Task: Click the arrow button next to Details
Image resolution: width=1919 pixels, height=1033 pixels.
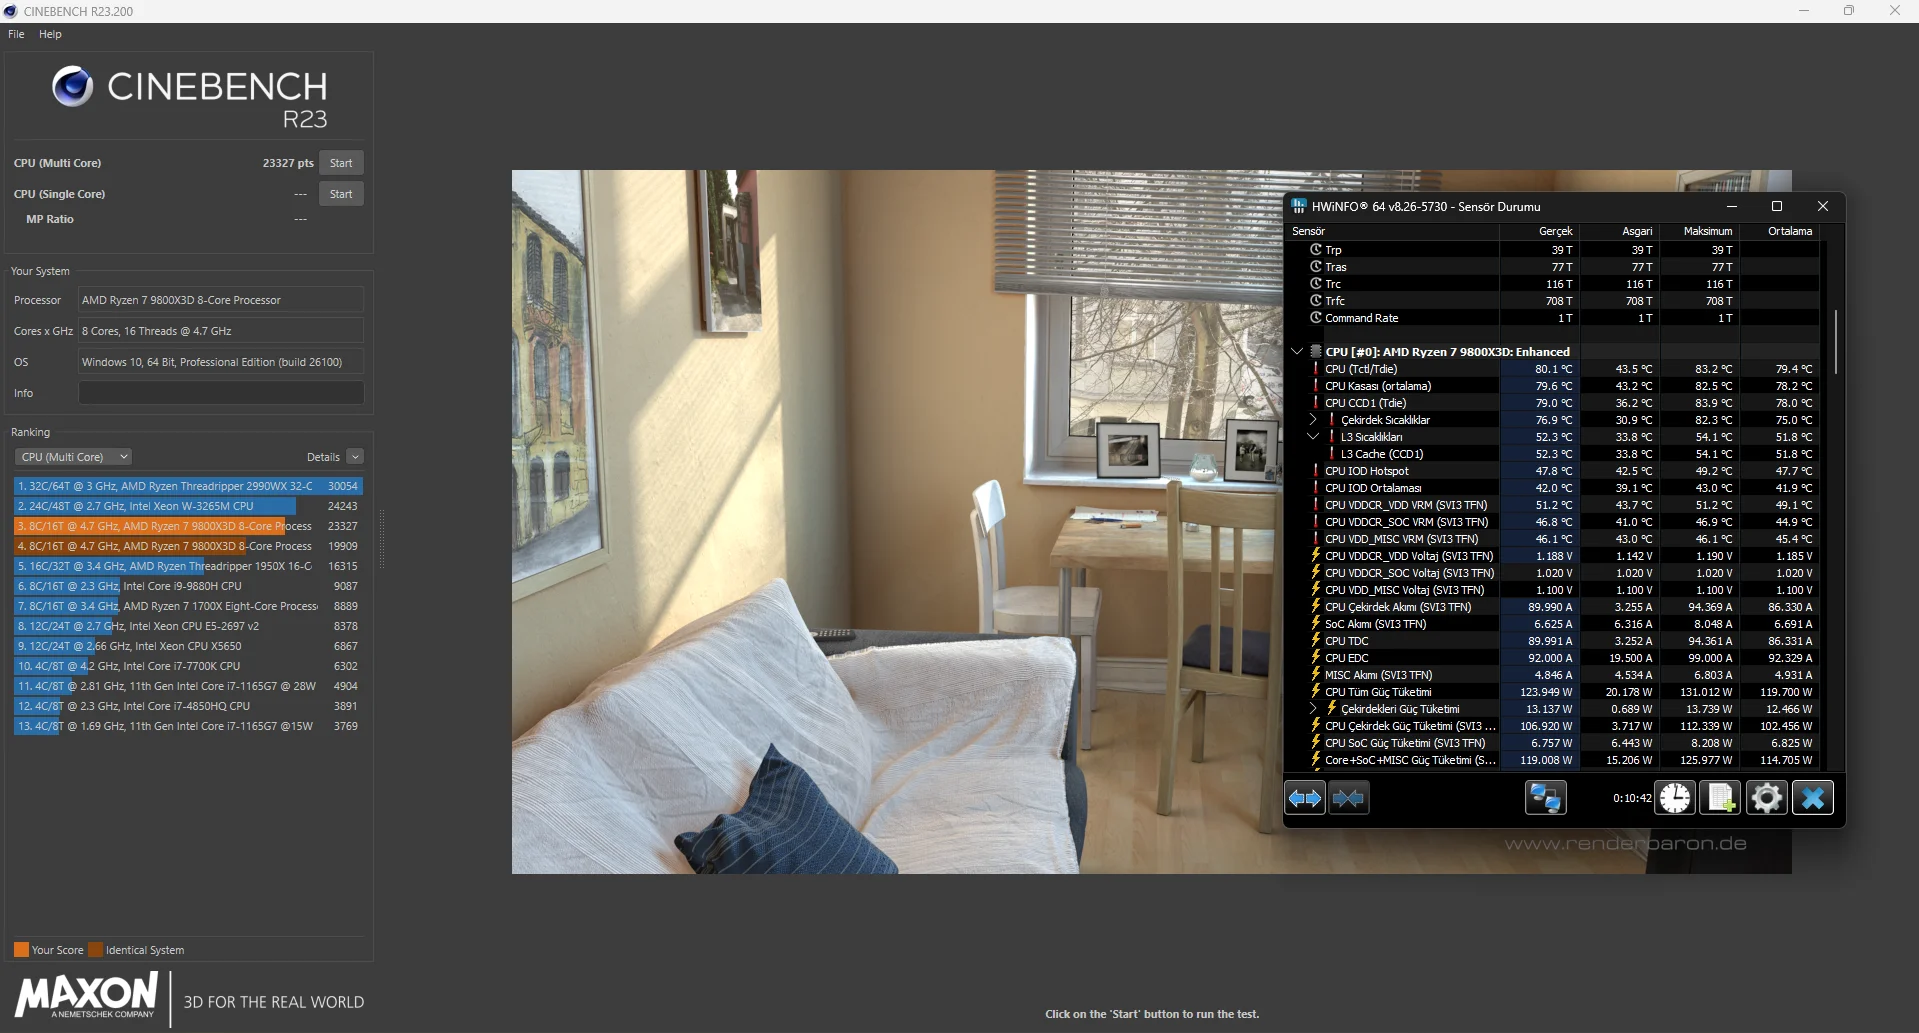Action: coord(355,457)
